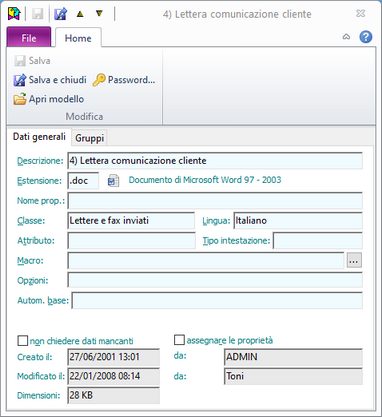The image size is (382, 417).
Task: Click the Word document type icon
Action: (113, 180)
